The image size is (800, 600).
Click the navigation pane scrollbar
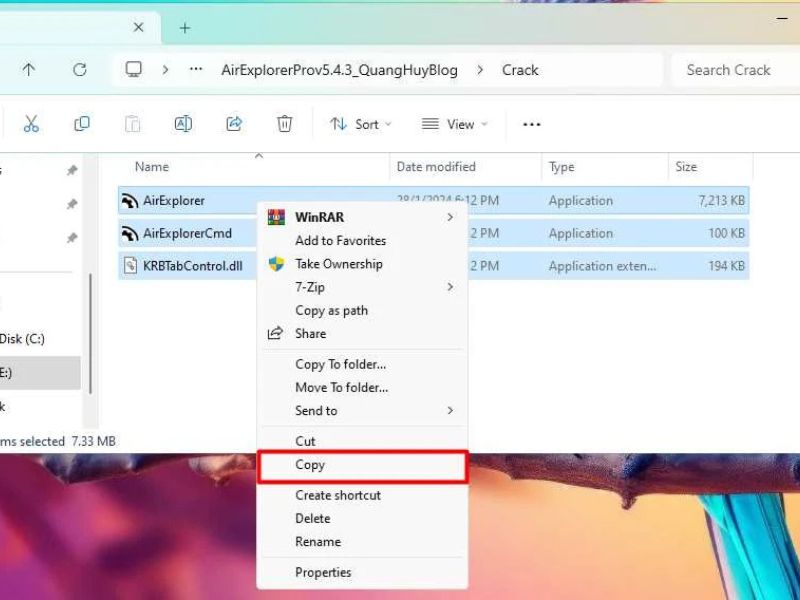pyautogui.click(x=90, y=334)
